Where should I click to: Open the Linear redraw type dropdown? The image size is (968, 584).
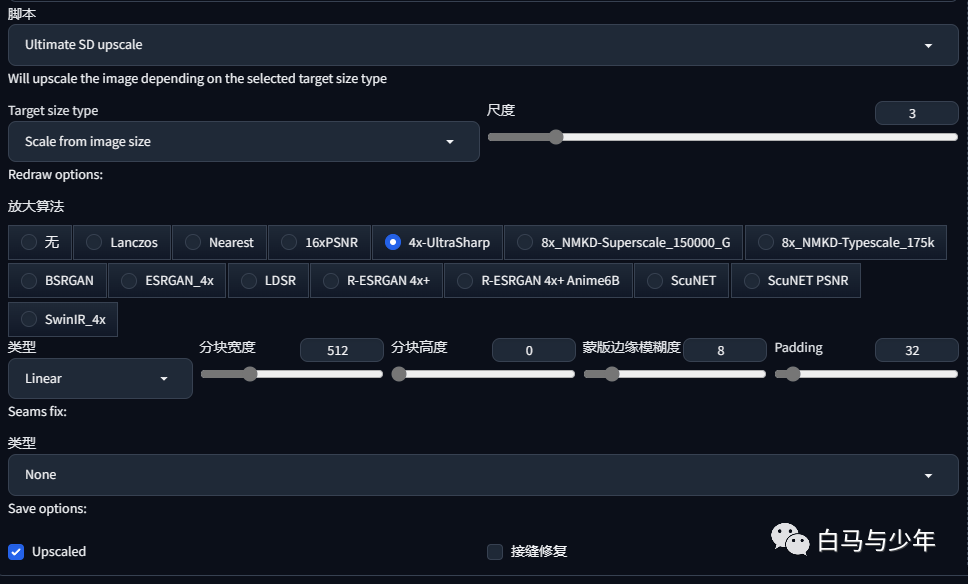100,378
